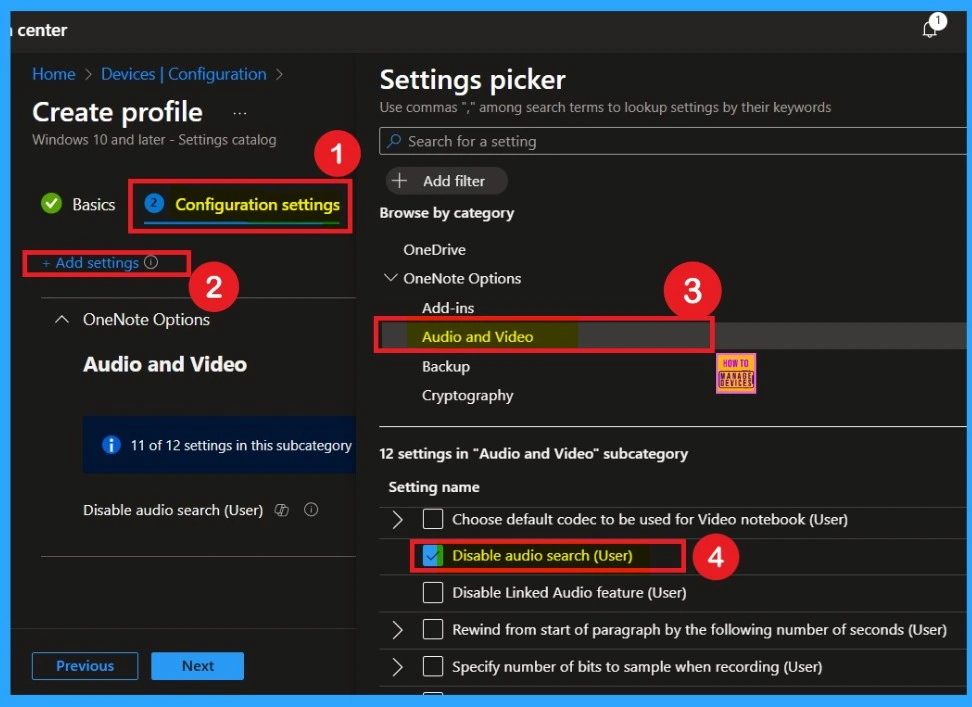Viewport: 972px width, 707px height.
Task: Click the search magnifier icon
Action: pos(394,141)
